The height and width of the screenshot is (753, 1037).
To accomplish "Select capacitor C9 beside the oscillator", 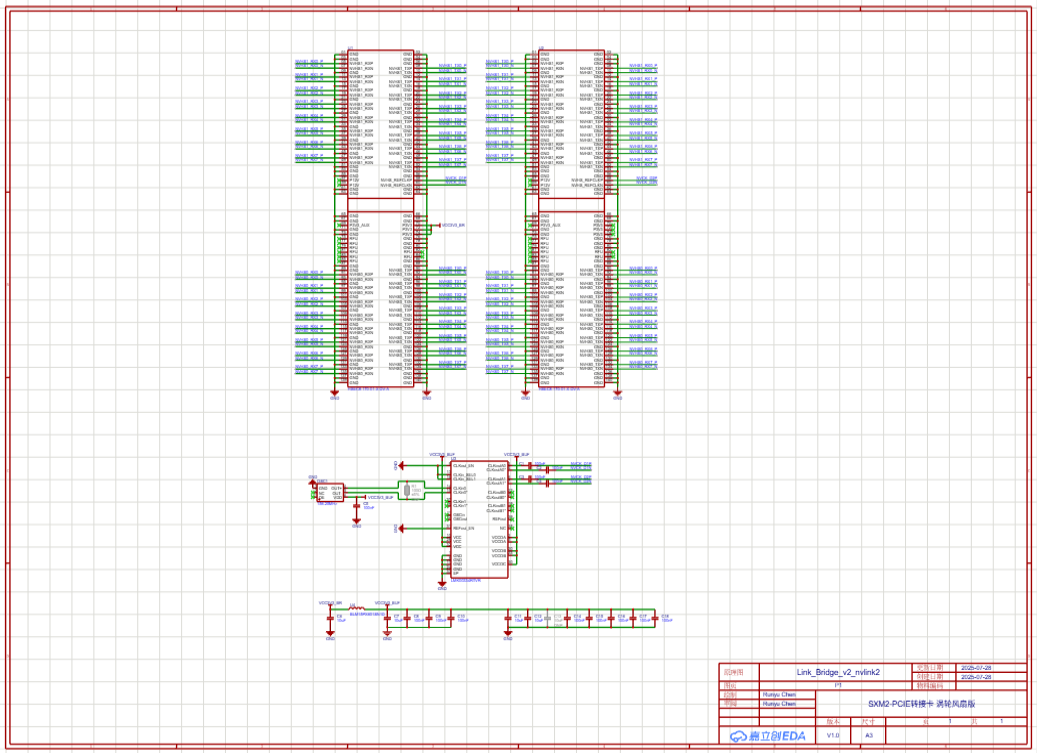I will (x=356, y=507).
